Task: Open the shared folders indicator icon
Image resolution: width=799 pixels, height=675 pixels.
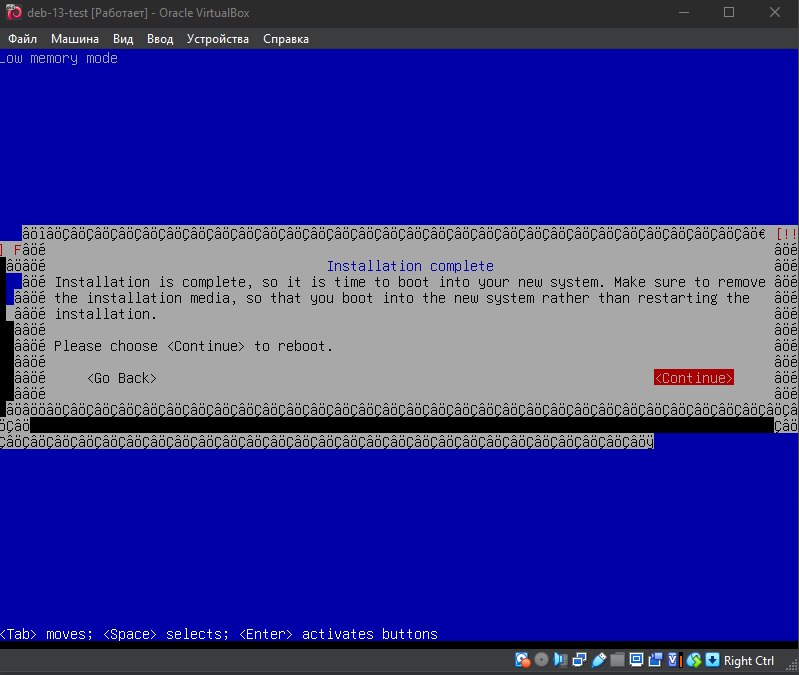Action: [x=617, y=660]
